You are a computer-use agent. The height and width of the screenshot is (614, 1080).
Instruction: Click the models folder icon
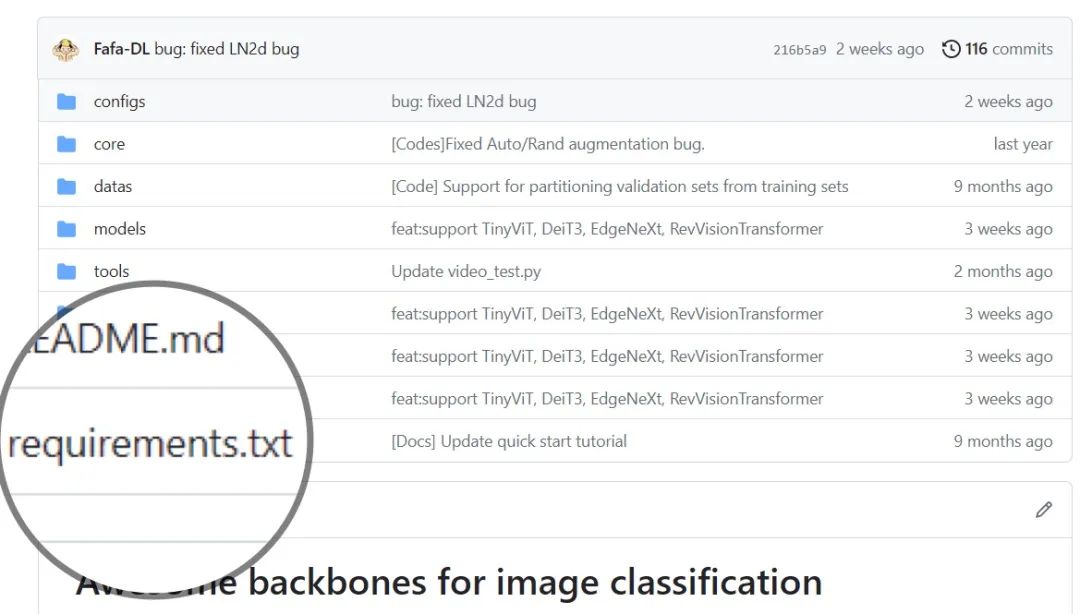[x=66, y=229]
